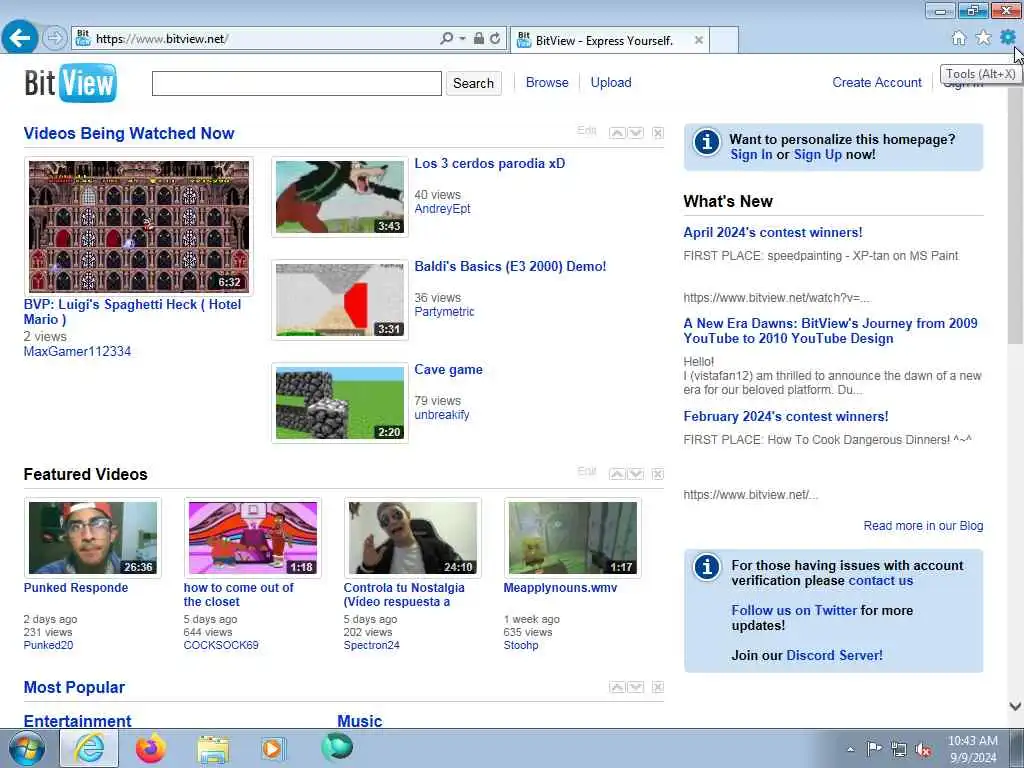
Task: Close Videos Being Watched Now section
Action: coord(658,133)
